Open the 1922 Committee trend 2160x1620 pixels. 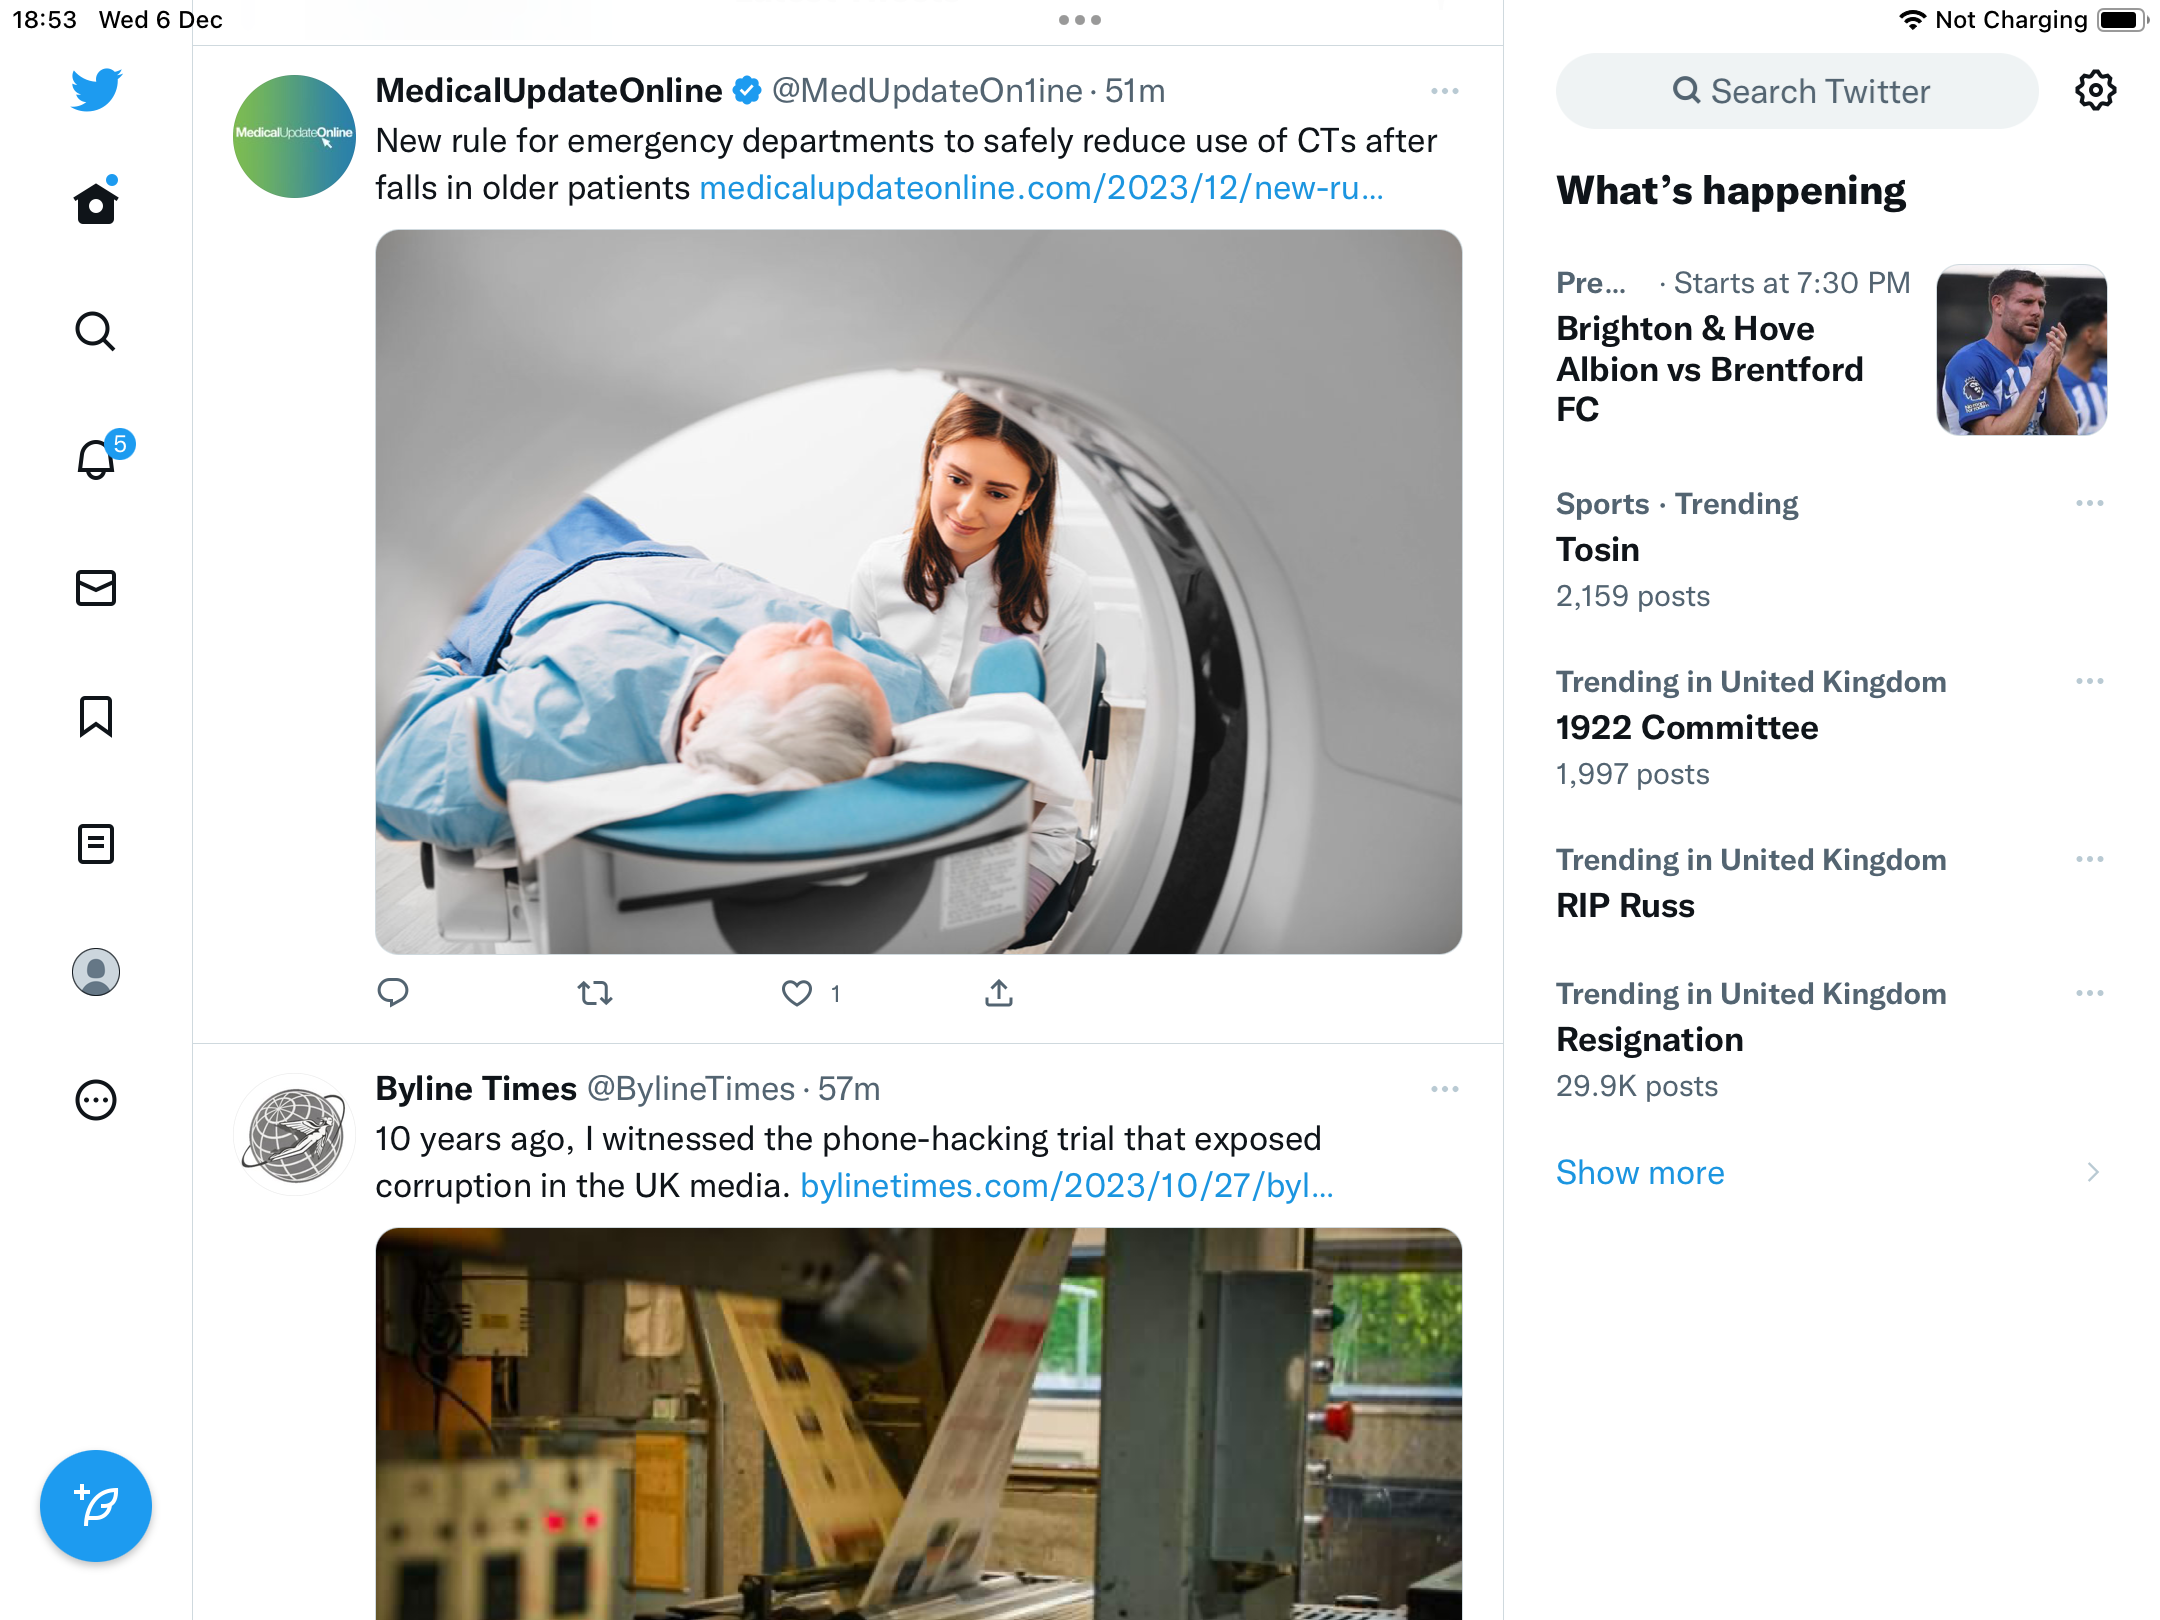1686,728
